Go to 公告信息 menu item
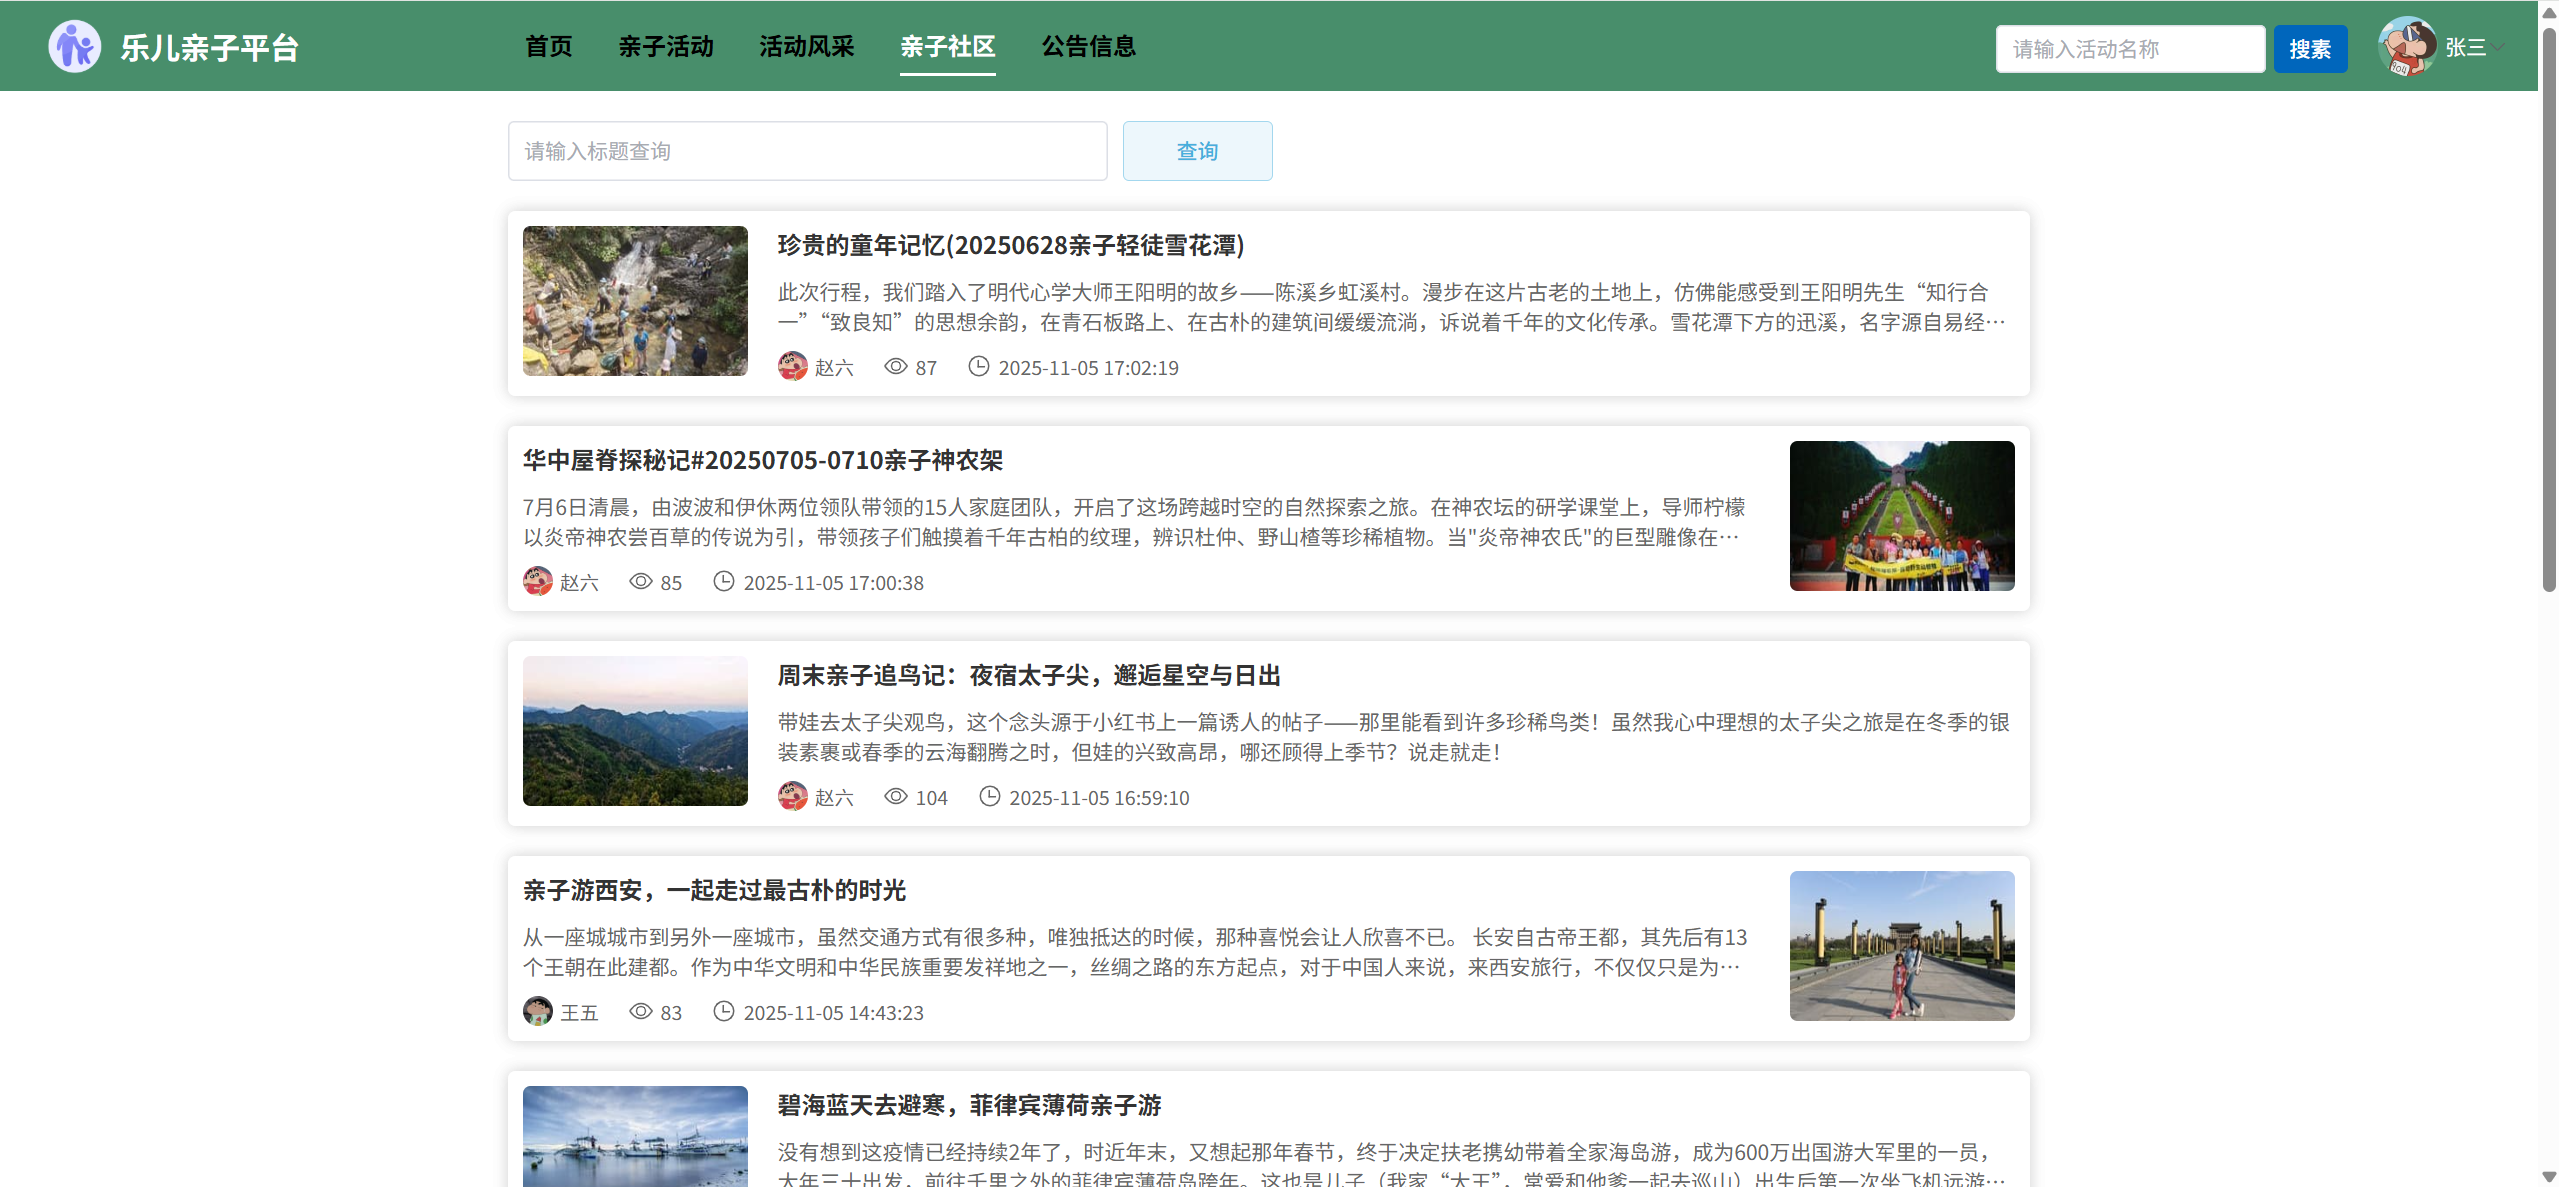This screenshot has width=2559, height=1187. coord(1088,47)
